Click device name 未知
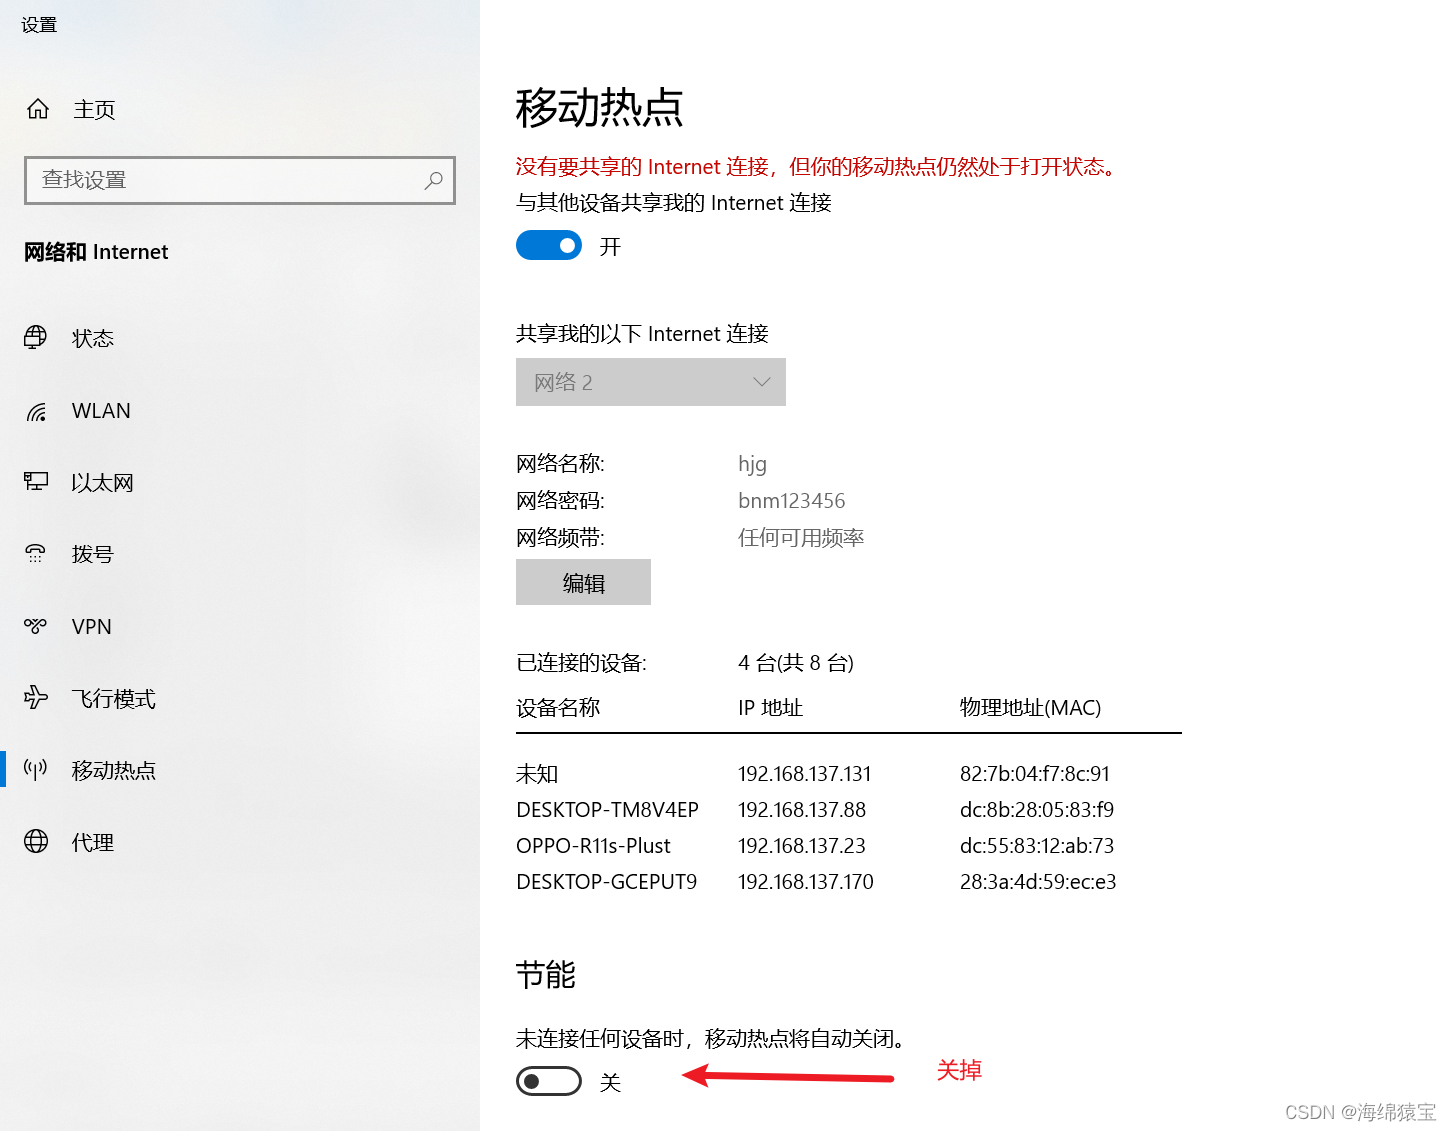This screenshot has width=1452, height=1131. click(x=537, y=774)
